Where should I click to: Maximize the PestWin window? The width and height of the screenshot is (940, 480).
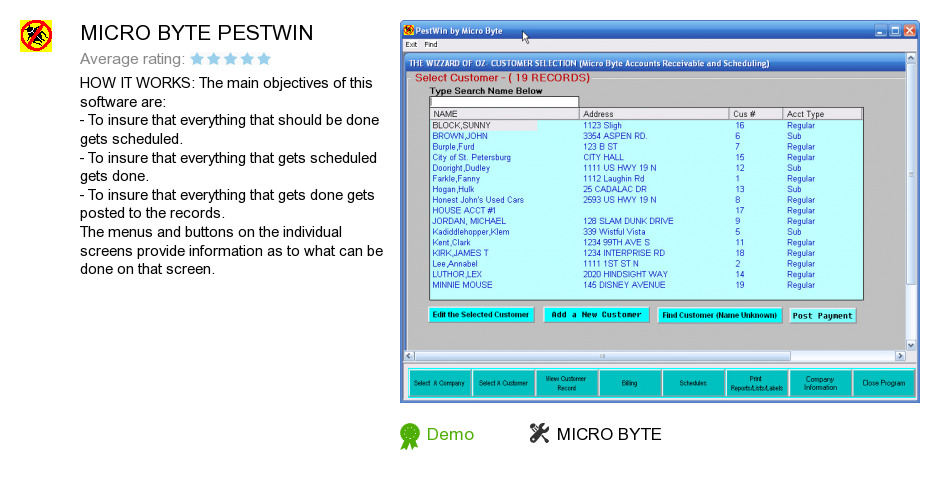pyautogui.click(x=895, y=31)
